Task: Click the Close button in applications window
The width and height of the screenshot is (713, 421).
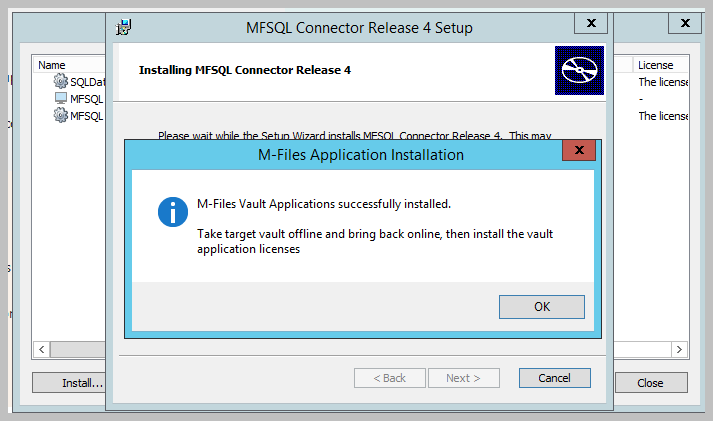Action: pos(651,383)
